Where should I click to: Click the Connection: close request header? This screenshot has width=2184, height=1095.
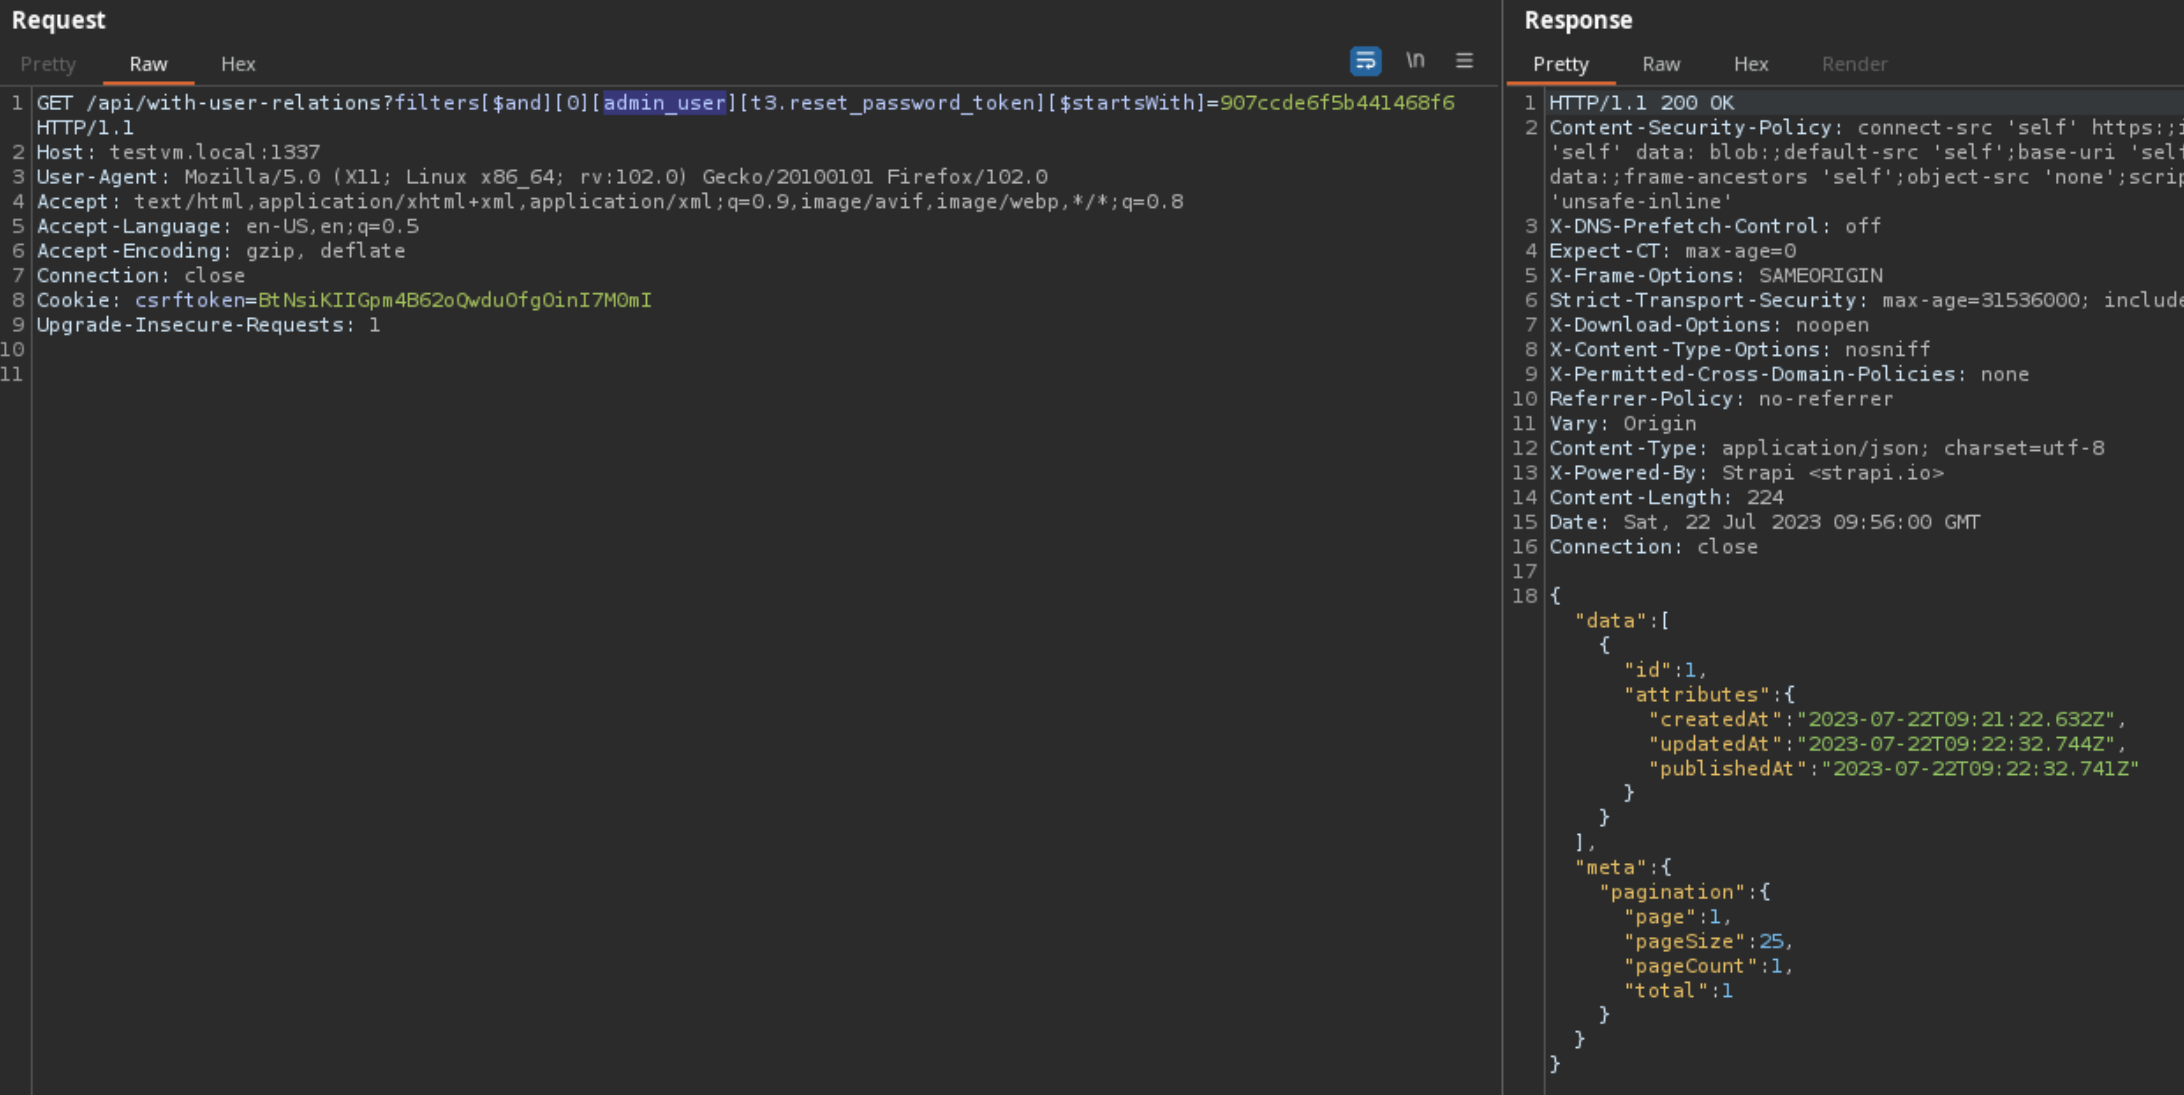pos(141,275)
